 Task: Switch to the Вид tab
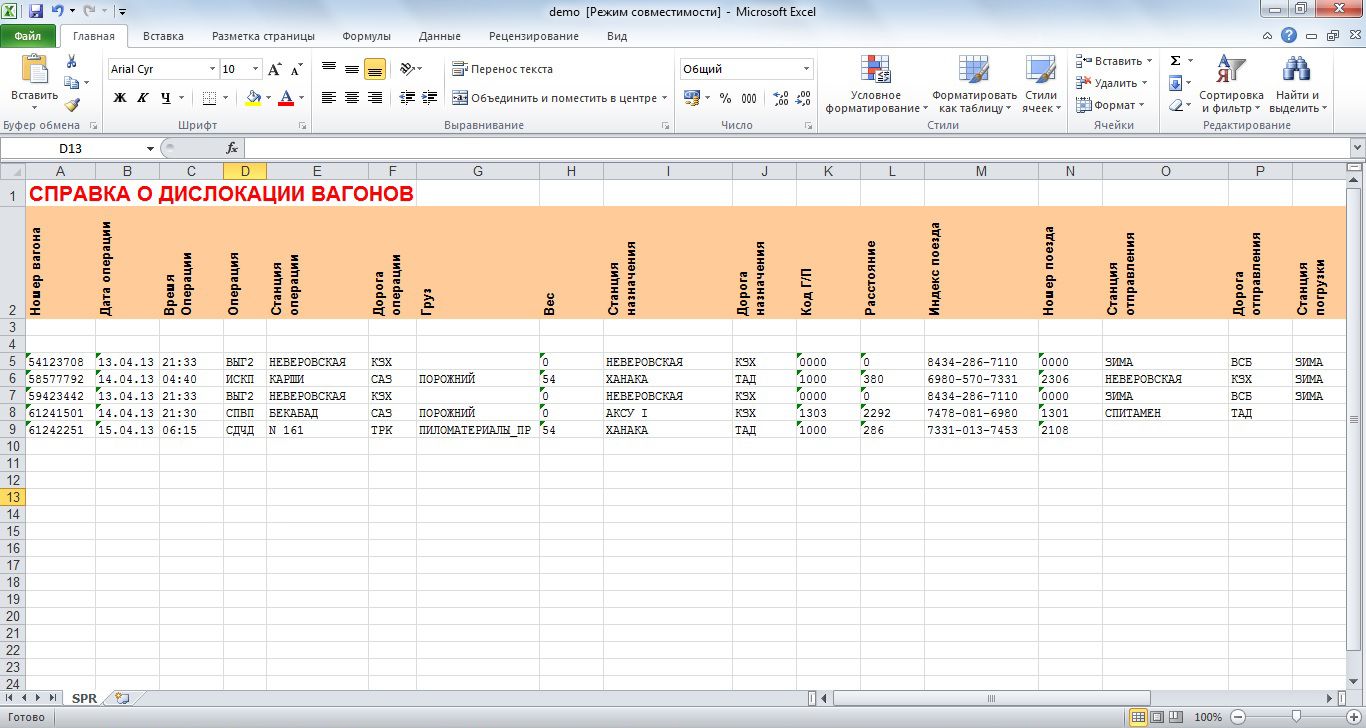click(617, 36)
